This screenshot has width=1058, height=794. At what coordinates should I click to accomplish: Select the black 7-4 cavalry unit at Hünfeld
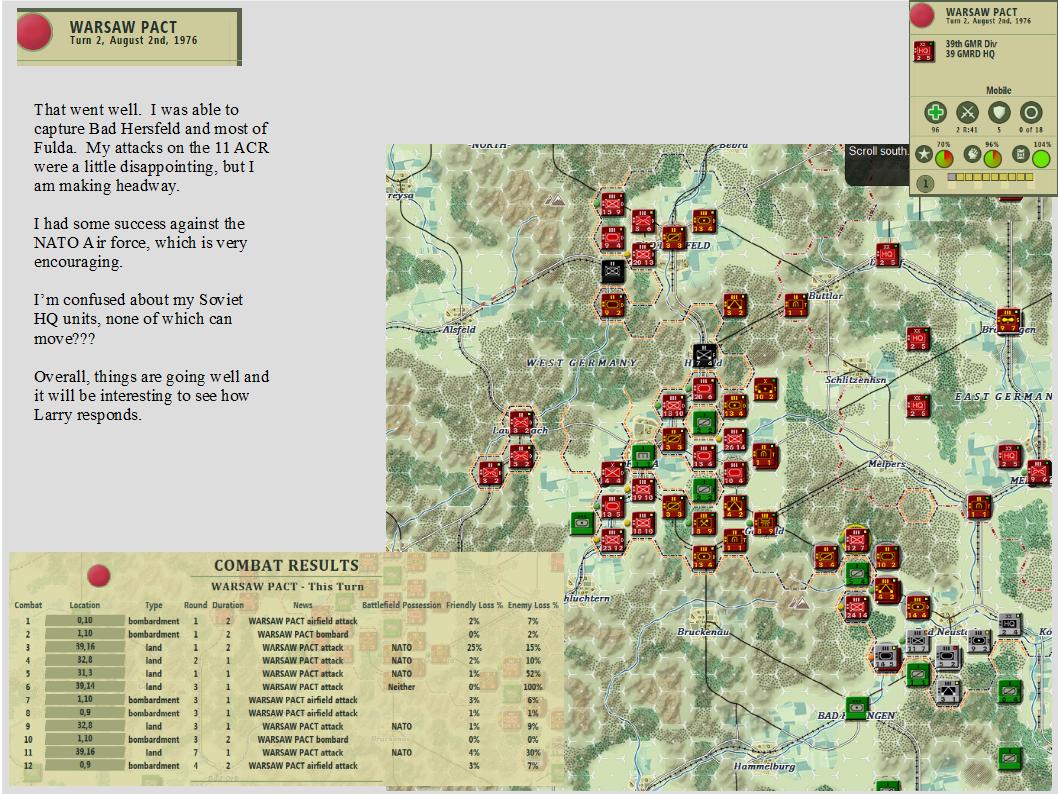(x=704, y=356)
